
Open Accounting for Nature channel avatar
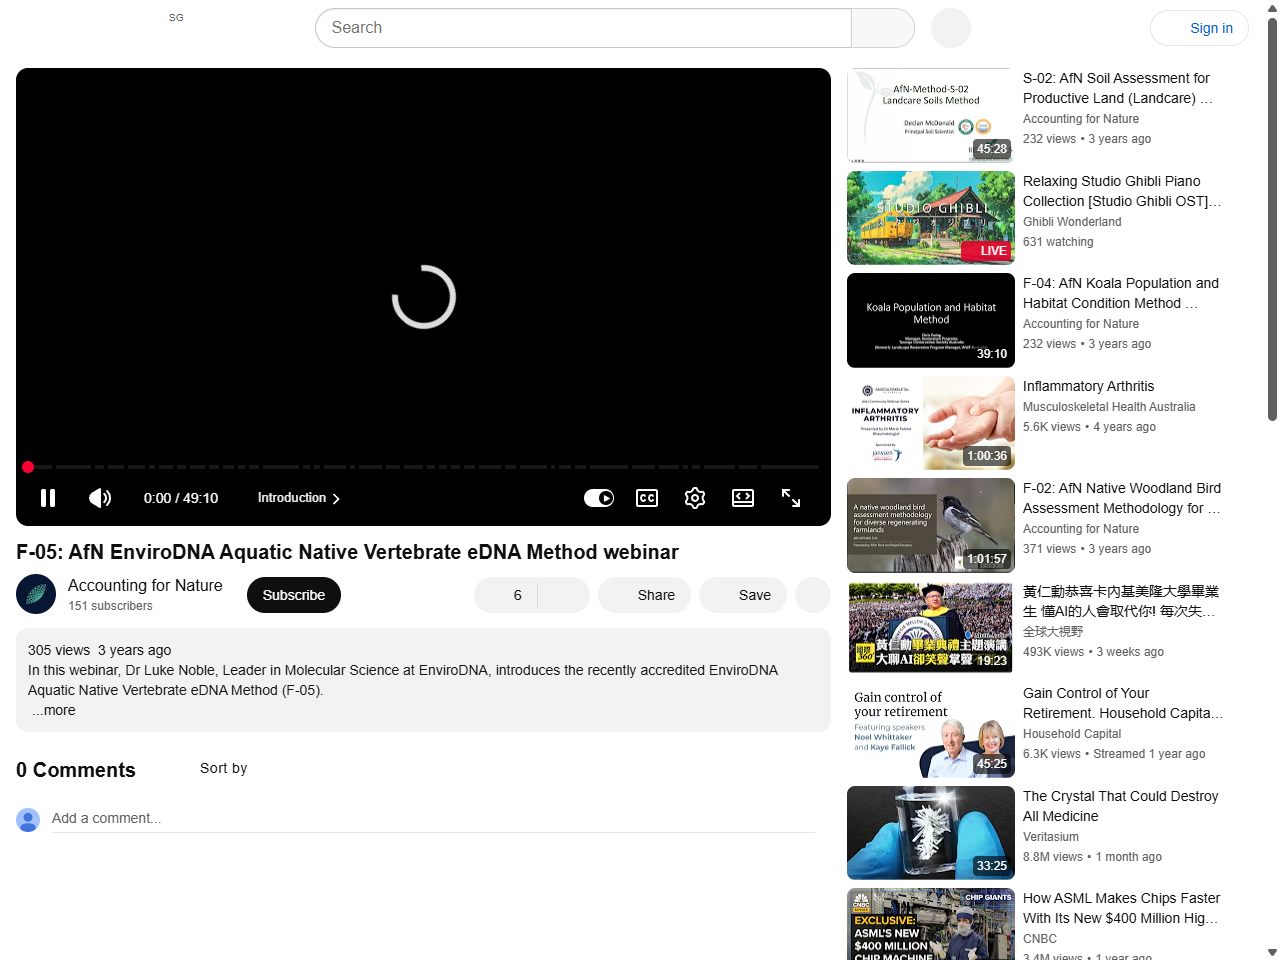pyautogui.click(x=36, y=594)
